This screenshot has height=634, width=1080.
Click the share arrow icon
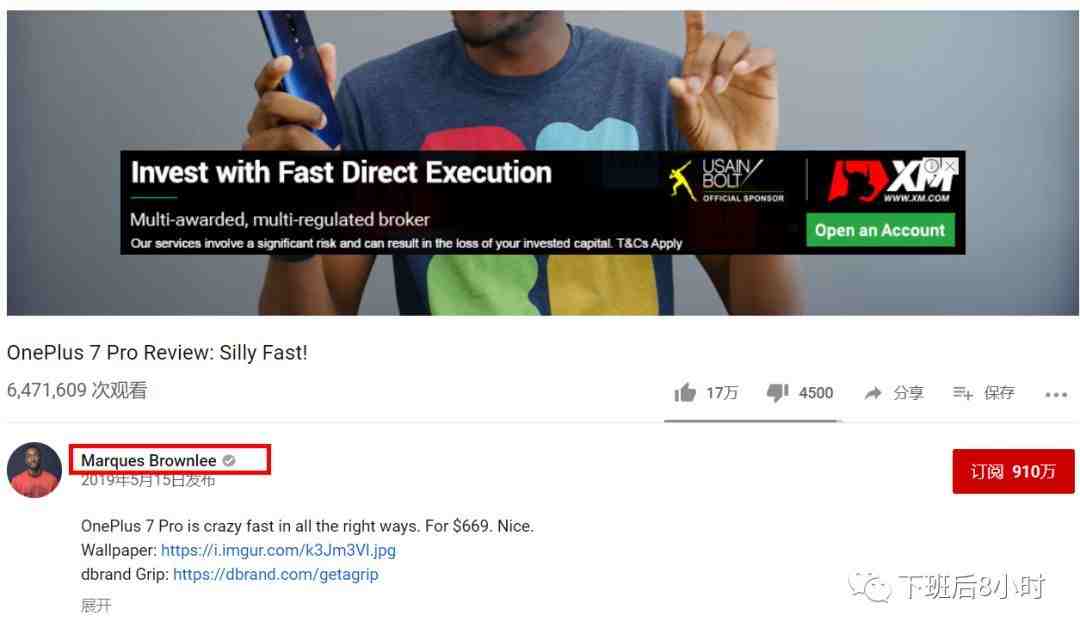coord(873,393)
